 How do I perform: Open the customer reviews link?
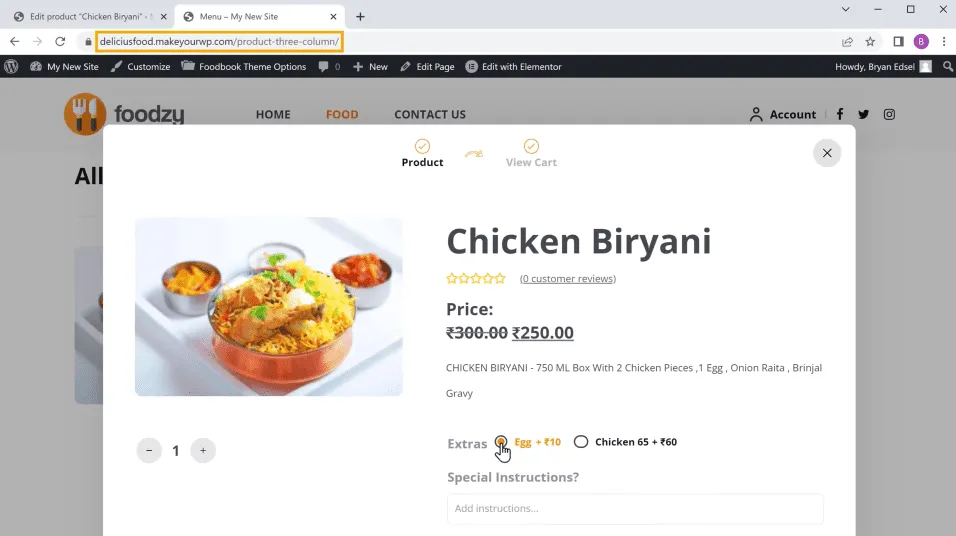tap(568, 279)
